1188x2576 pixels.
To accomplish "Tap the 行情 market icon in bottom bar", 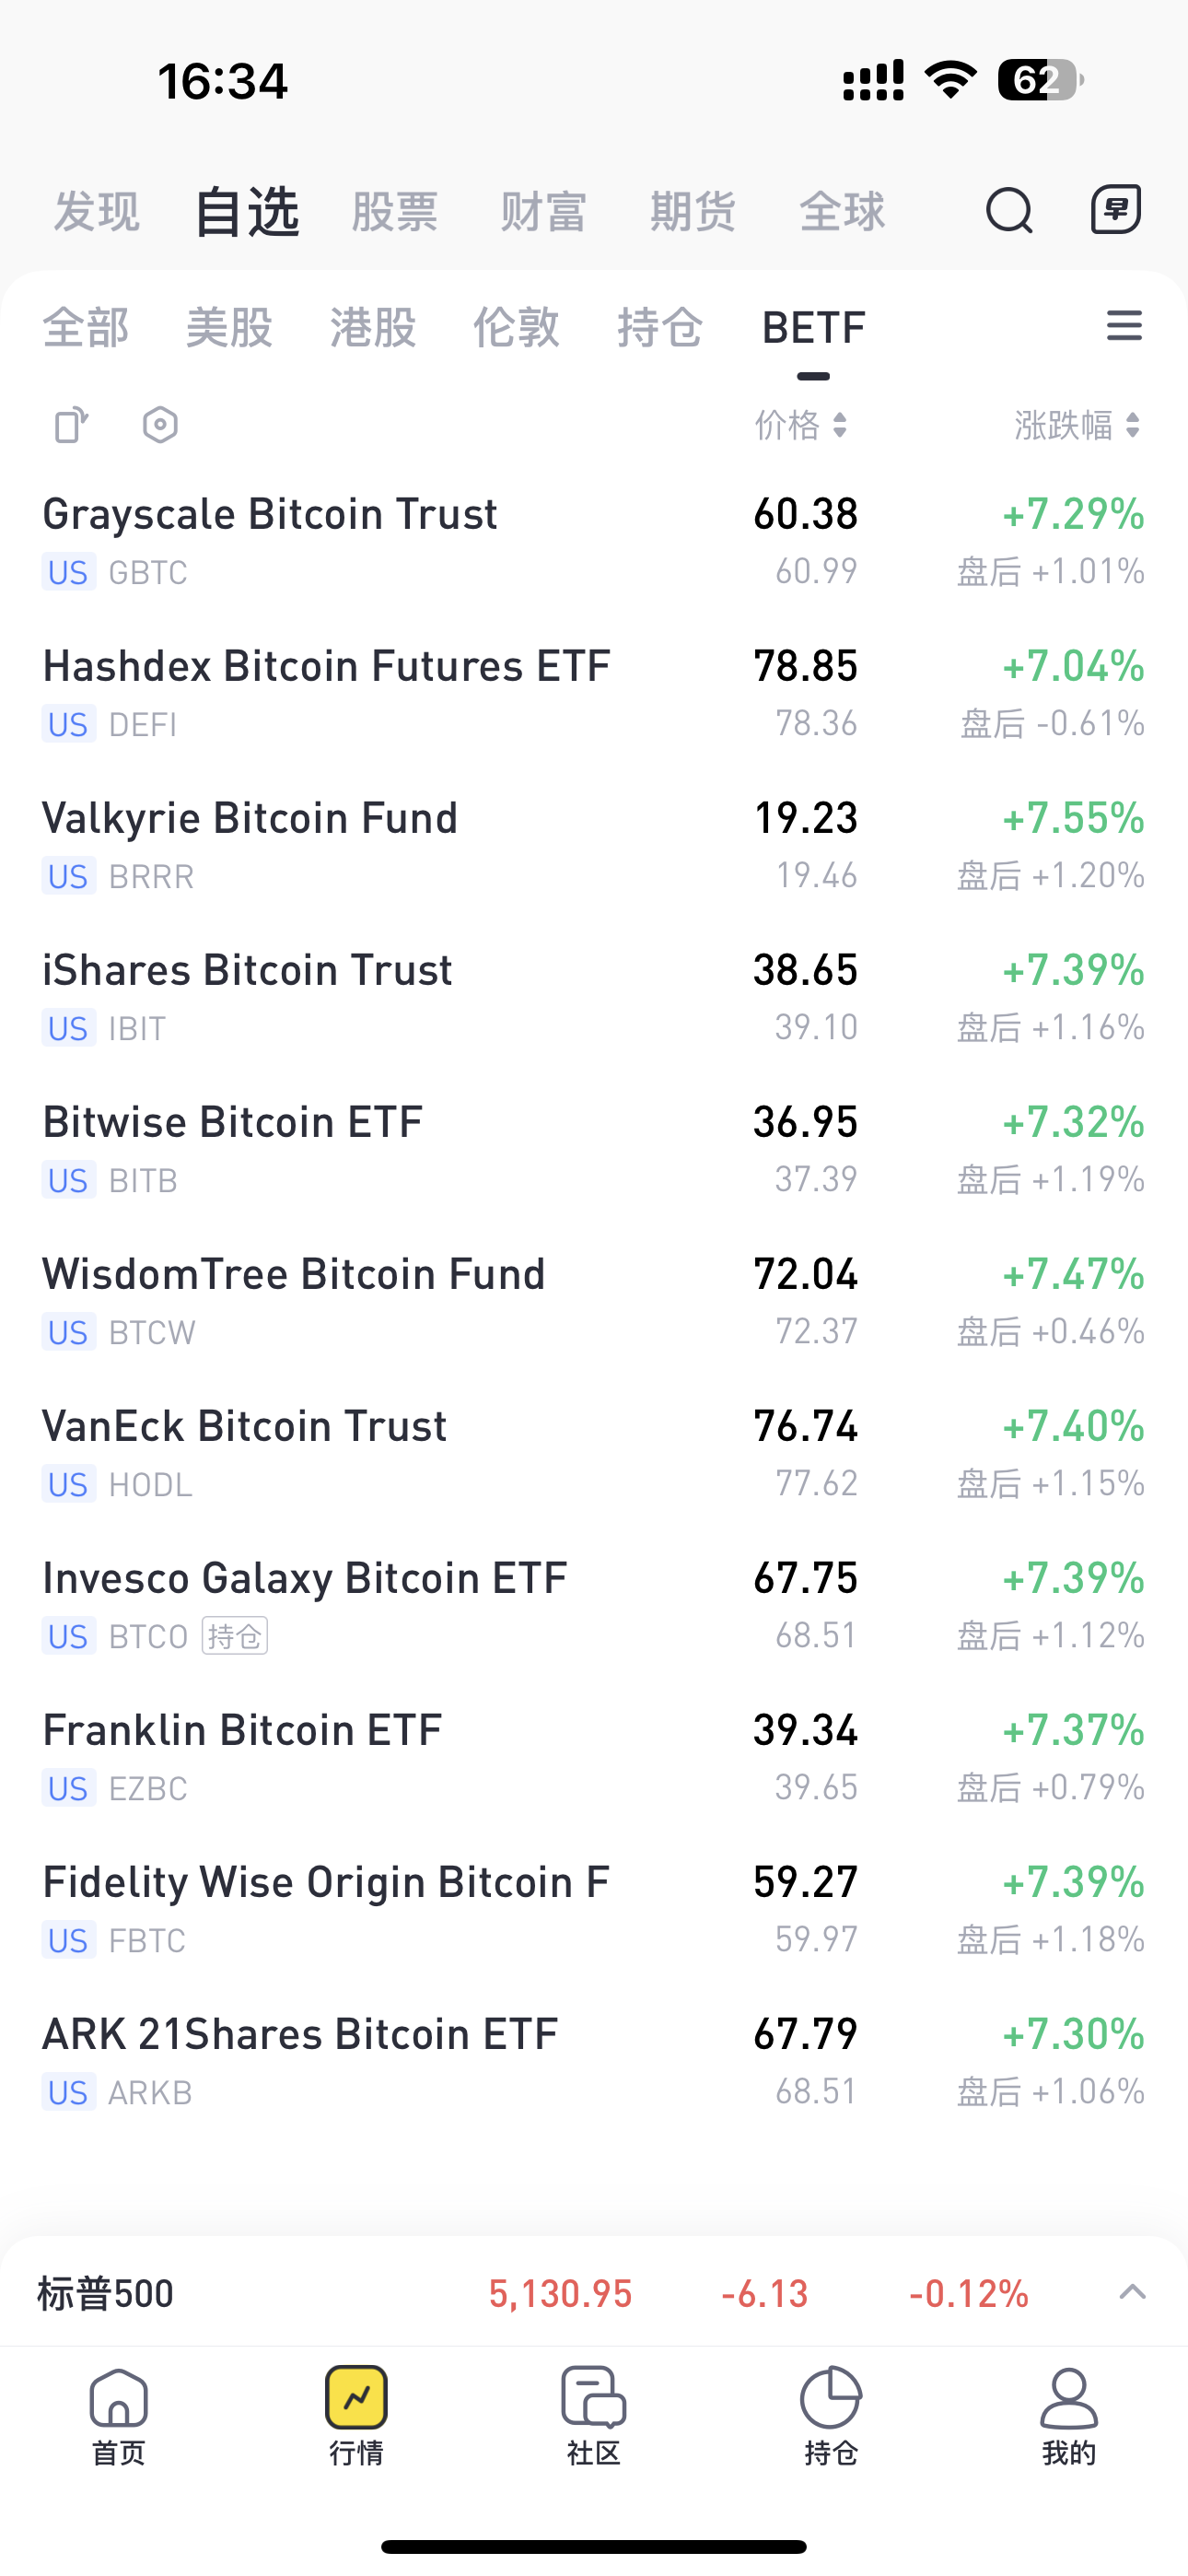I will click(x=356, y=2417).
